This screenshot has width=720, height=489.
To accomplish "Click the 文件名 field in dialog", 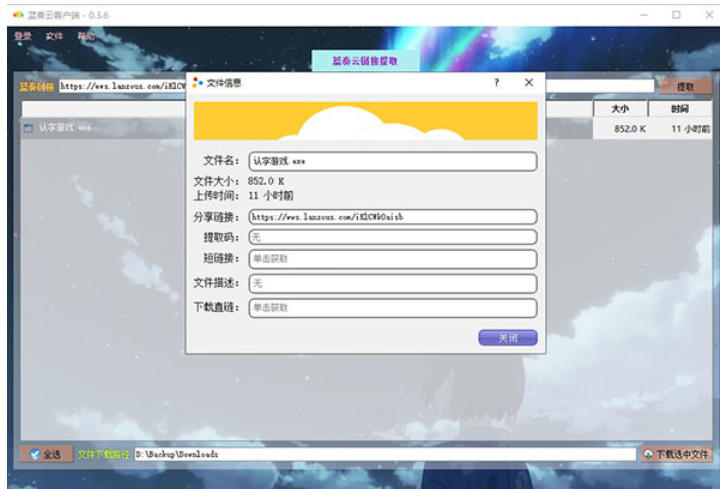I will tap(392, 161).
